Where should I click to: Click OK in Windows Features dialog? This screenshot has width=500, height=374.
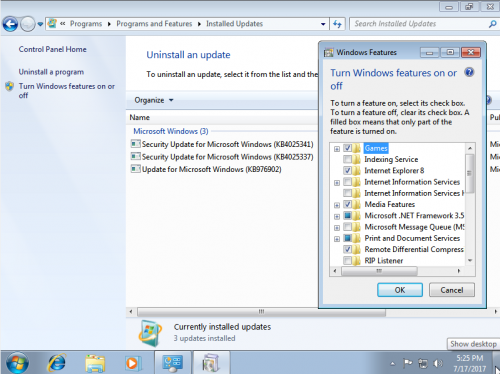coord(400,290)
